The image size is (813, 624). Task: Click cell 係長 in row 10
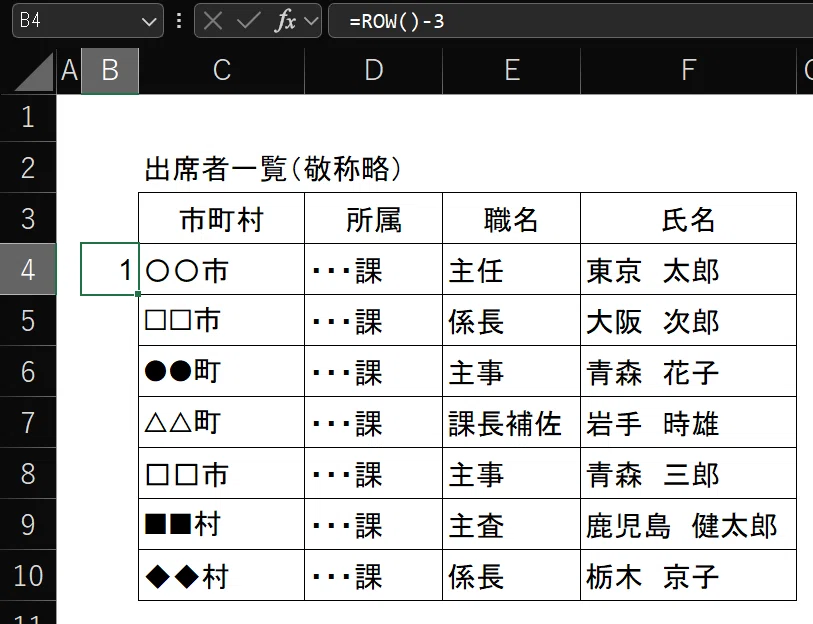[511, 575]
